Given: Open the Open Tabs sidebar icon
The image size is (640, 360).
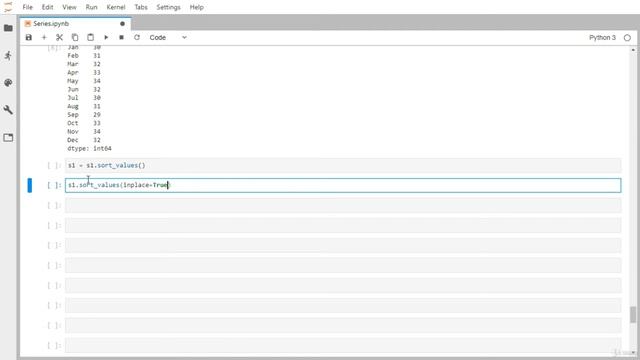Looking at the screenshot, I should point(8,138).
